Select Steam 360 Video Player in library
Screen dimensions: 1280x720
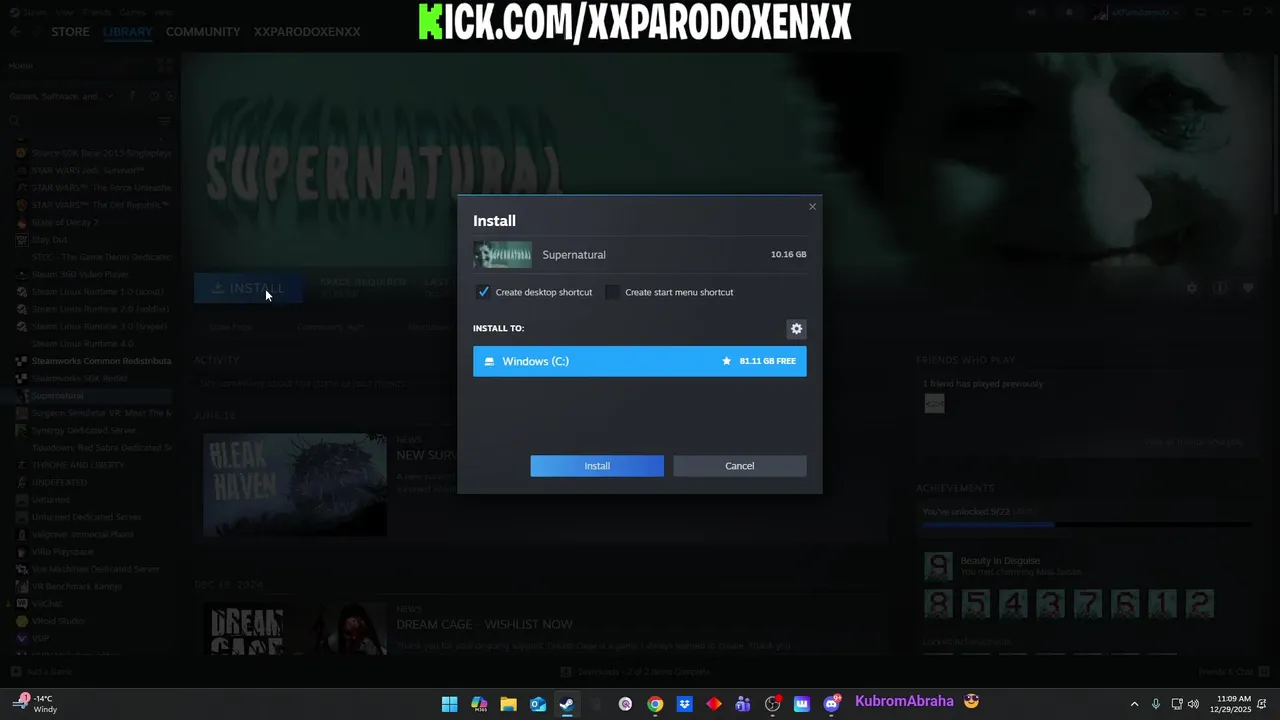(80, 274)
